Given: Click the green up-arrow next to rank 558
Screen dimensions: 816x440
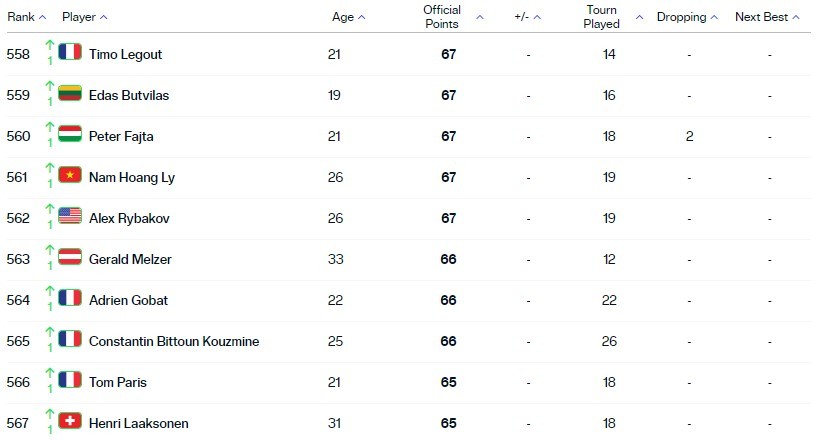Looking at the screenshot, I should 49,45.
